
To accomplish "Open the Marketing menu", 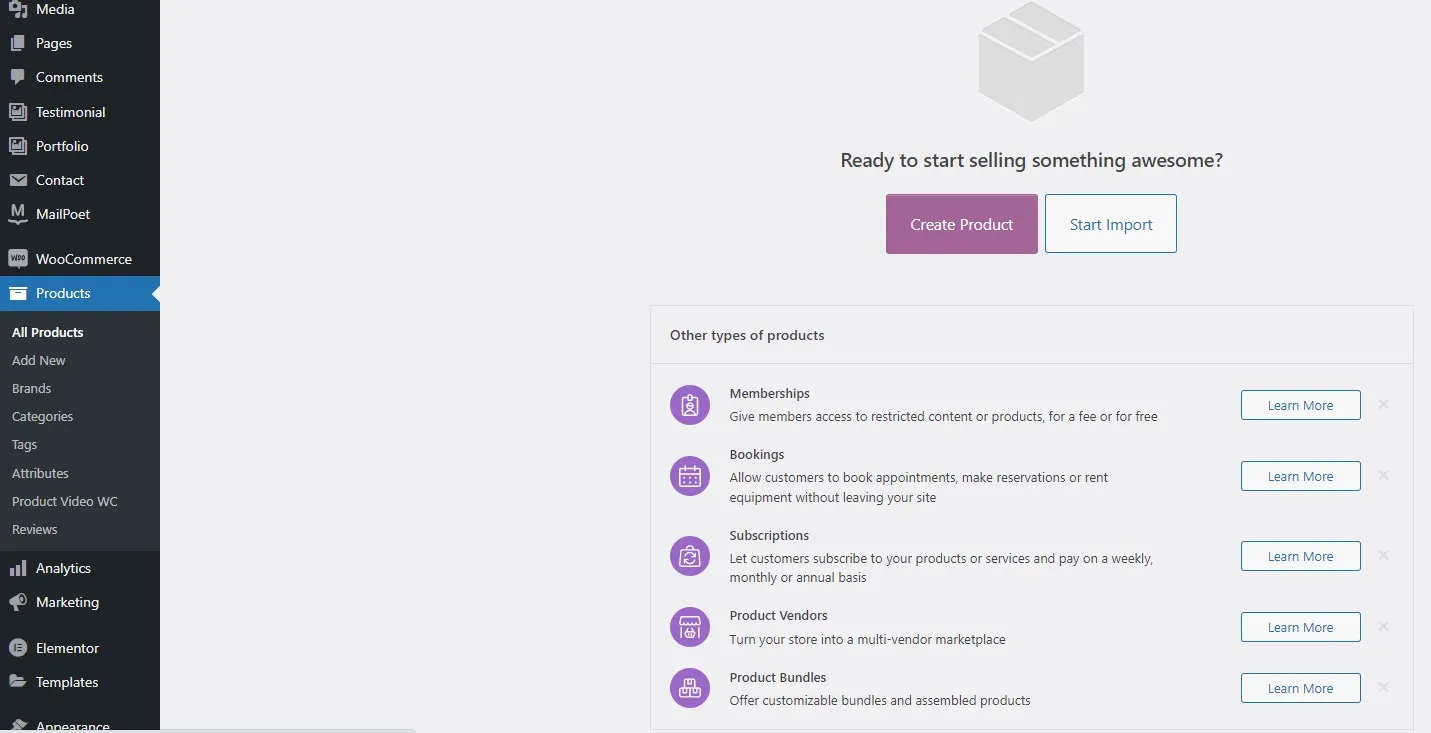I will point(80,602).
